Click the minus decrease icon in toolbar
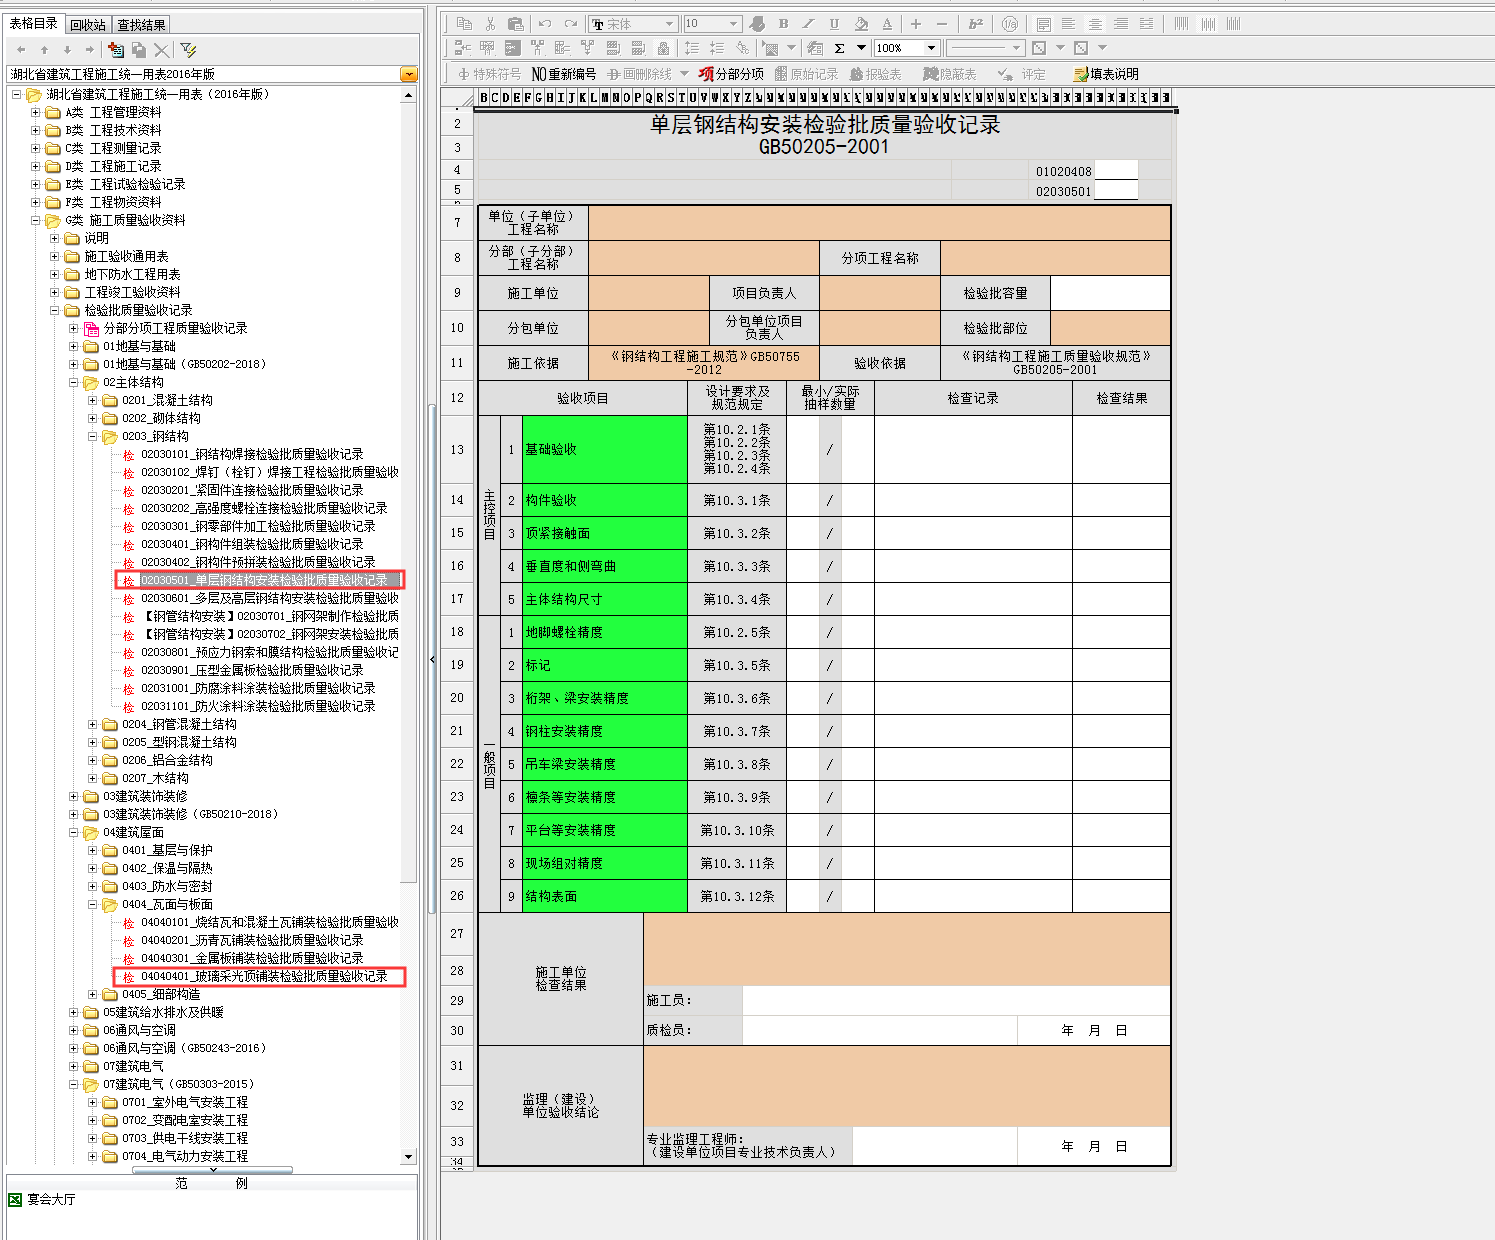The height and width of the screenshot is (1240, 1495). click(942, 23)
